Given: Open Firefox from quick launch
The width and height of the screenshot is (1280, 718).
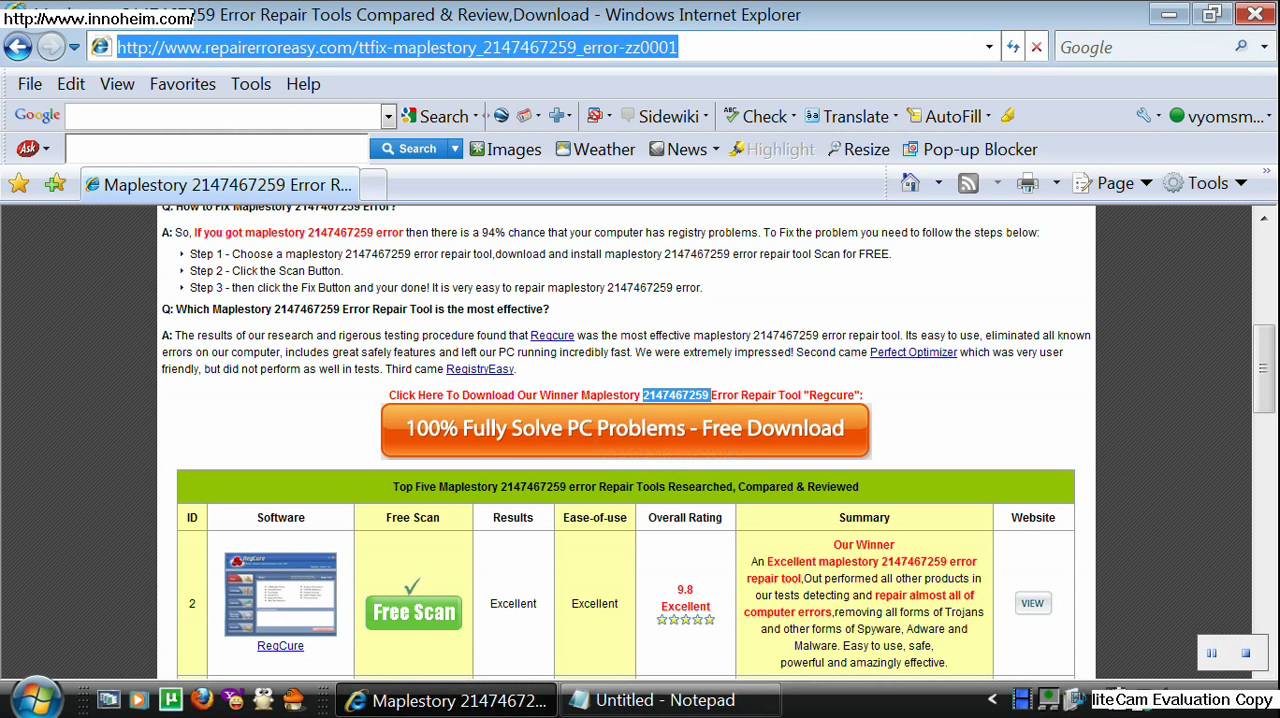Looking at the screenshot, I should 201,699.
